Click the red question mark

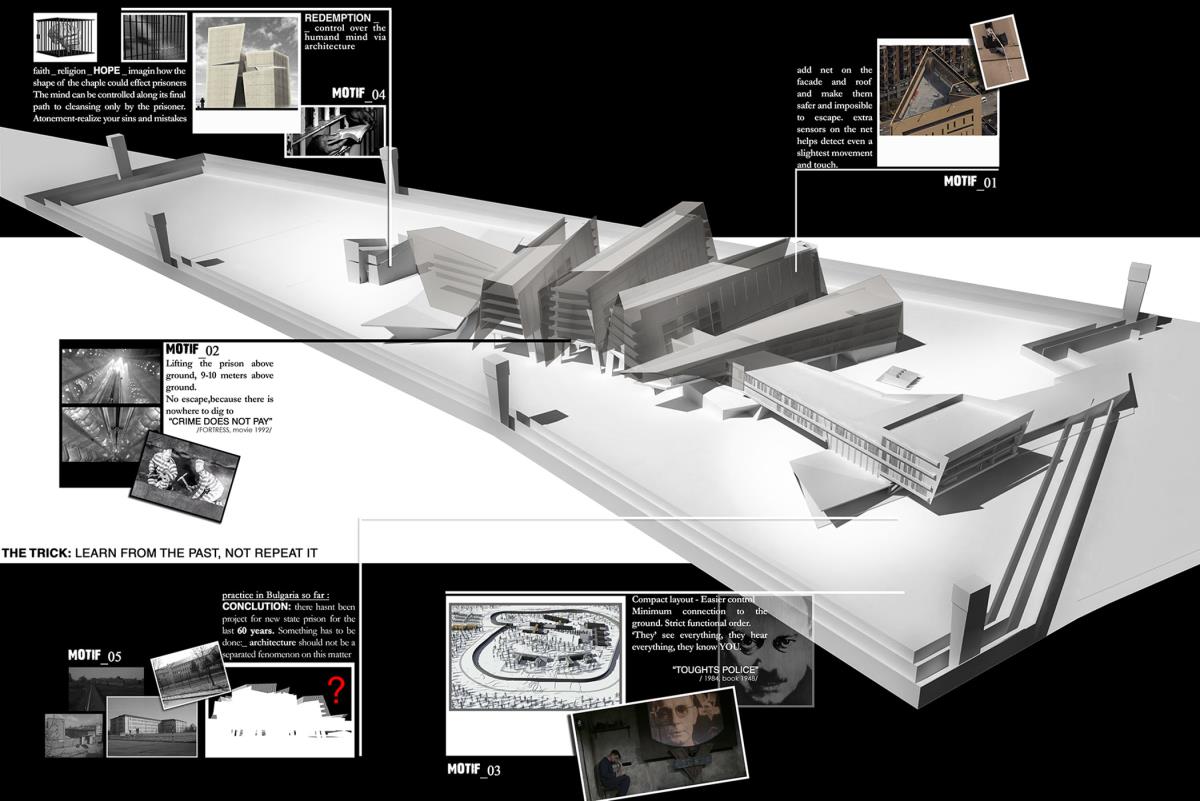tap(336, 691)
